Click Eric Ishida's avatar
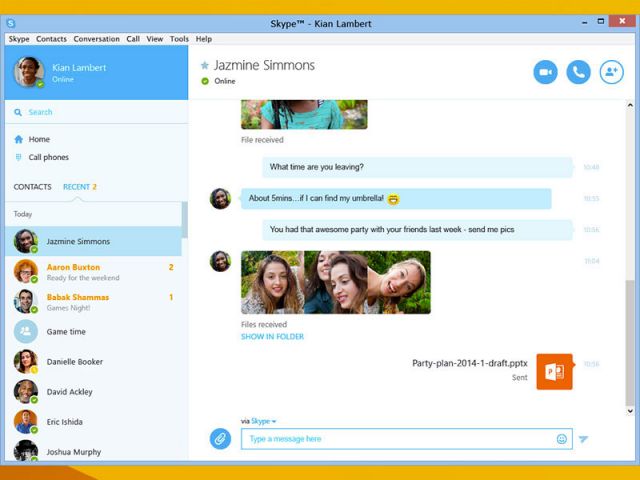The height and width of the screenshot is (480, 640). click(x=26, y=422)
